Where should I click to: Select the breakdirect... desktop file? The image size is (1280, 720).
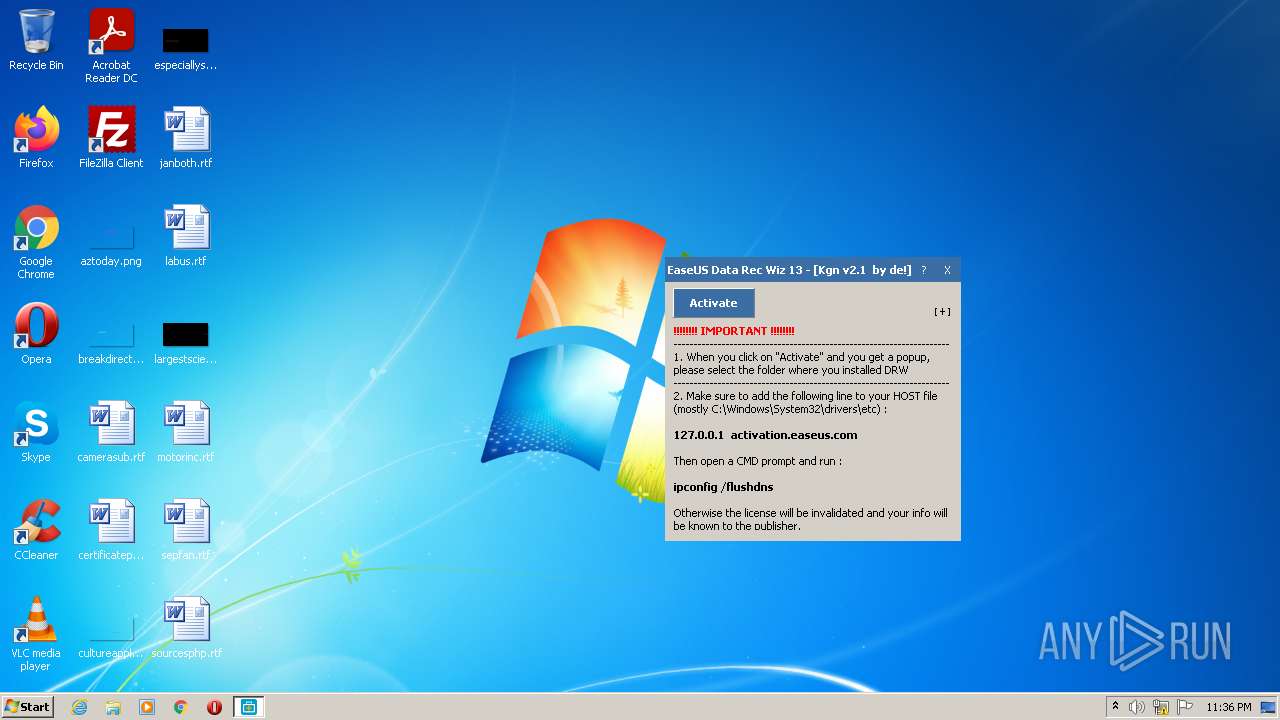pyautogui.click(x=111, y=343)
